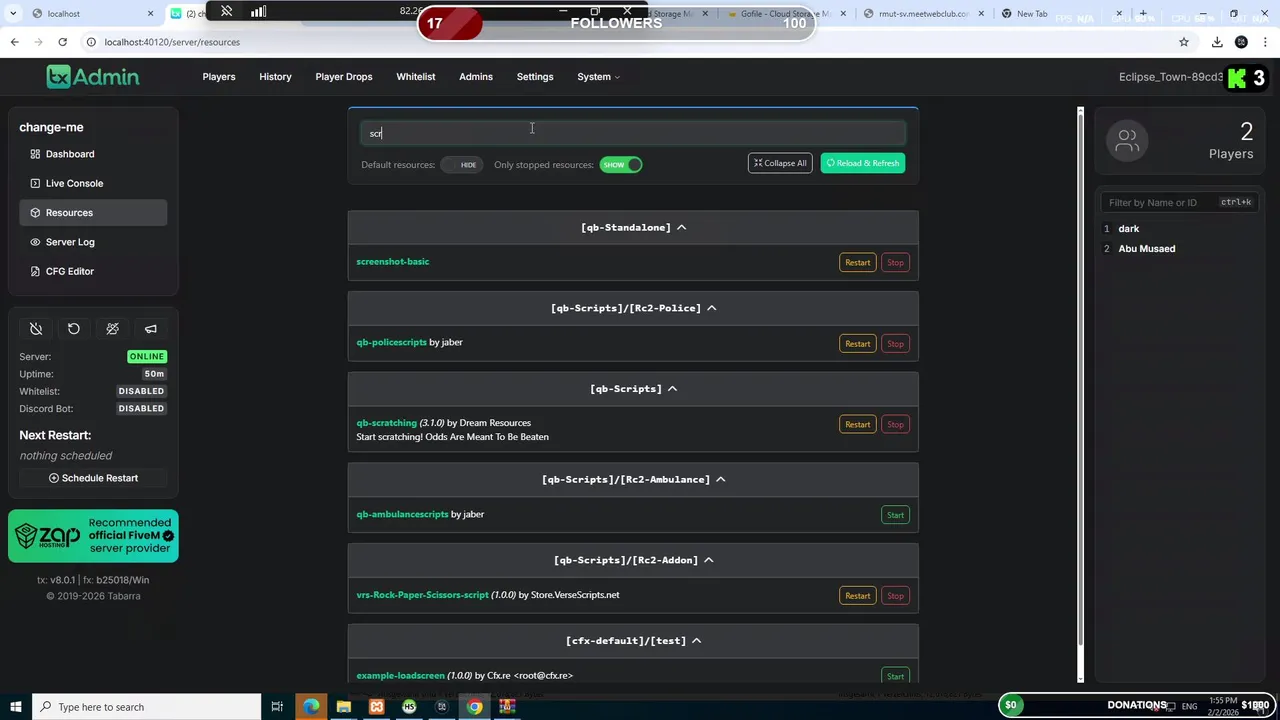
Task: Restart screenshot-basic resource
Action: (857, 262)
